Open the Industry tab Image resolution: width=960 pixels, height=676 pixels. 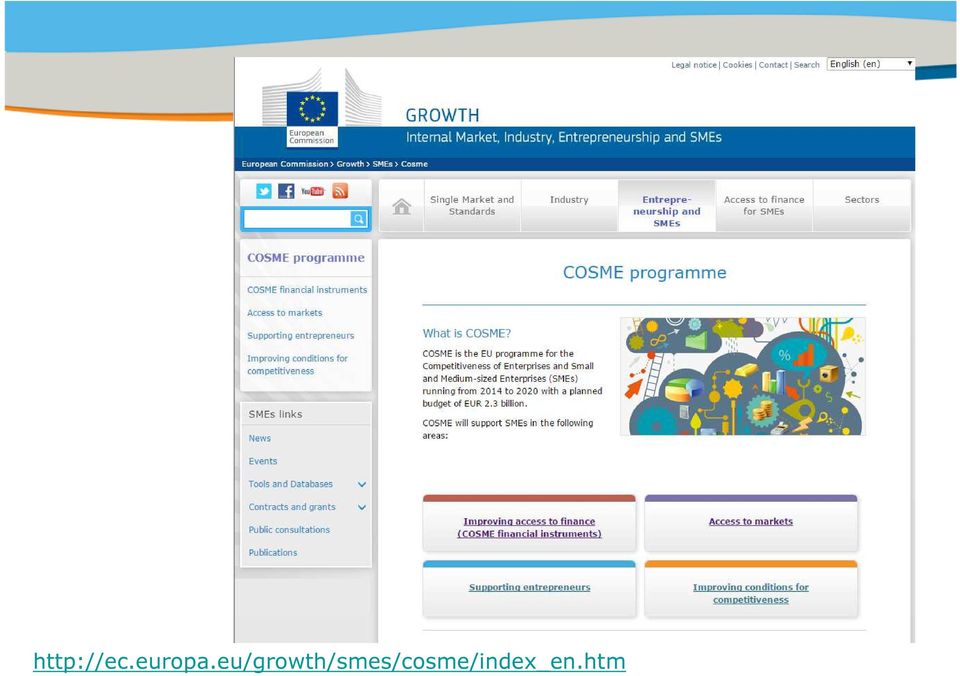pyautogui.click(x=569, y=206)
